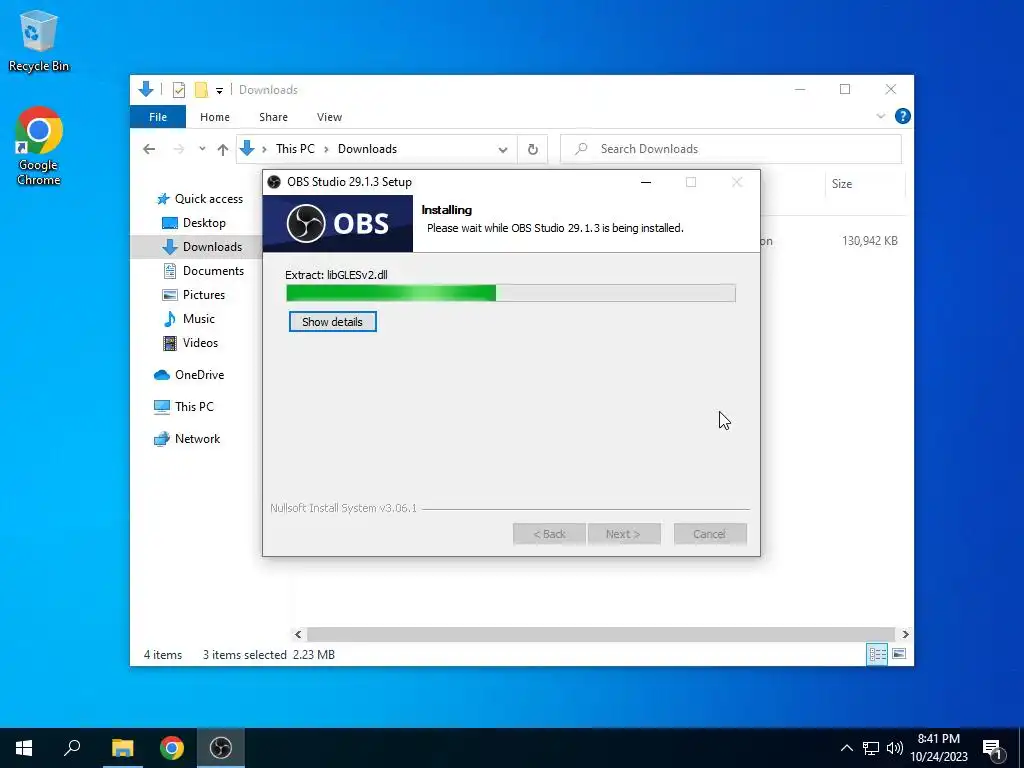Select Videos in navigation pane
The width and height of the screenshot is (1024, 768).
pyautogui.click(x=190, y=343)
